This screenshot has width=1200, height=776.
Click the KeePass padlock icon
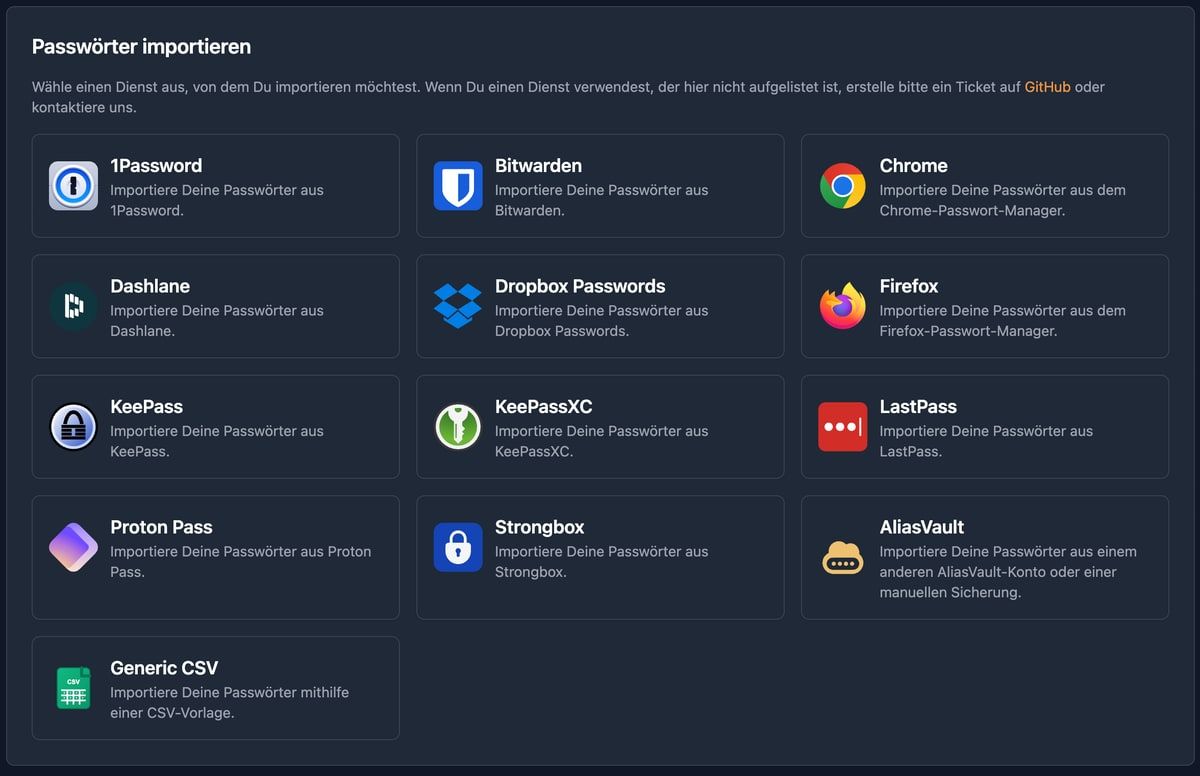[73, 427]
